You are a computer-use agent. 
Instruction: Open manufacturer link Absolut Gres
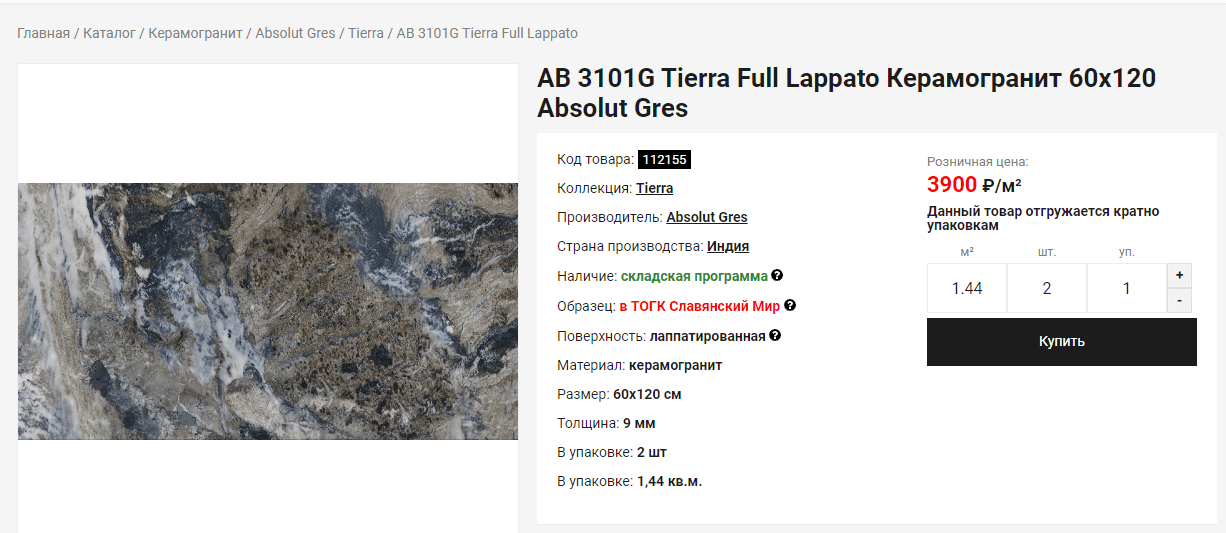click(x=707, y=217)
